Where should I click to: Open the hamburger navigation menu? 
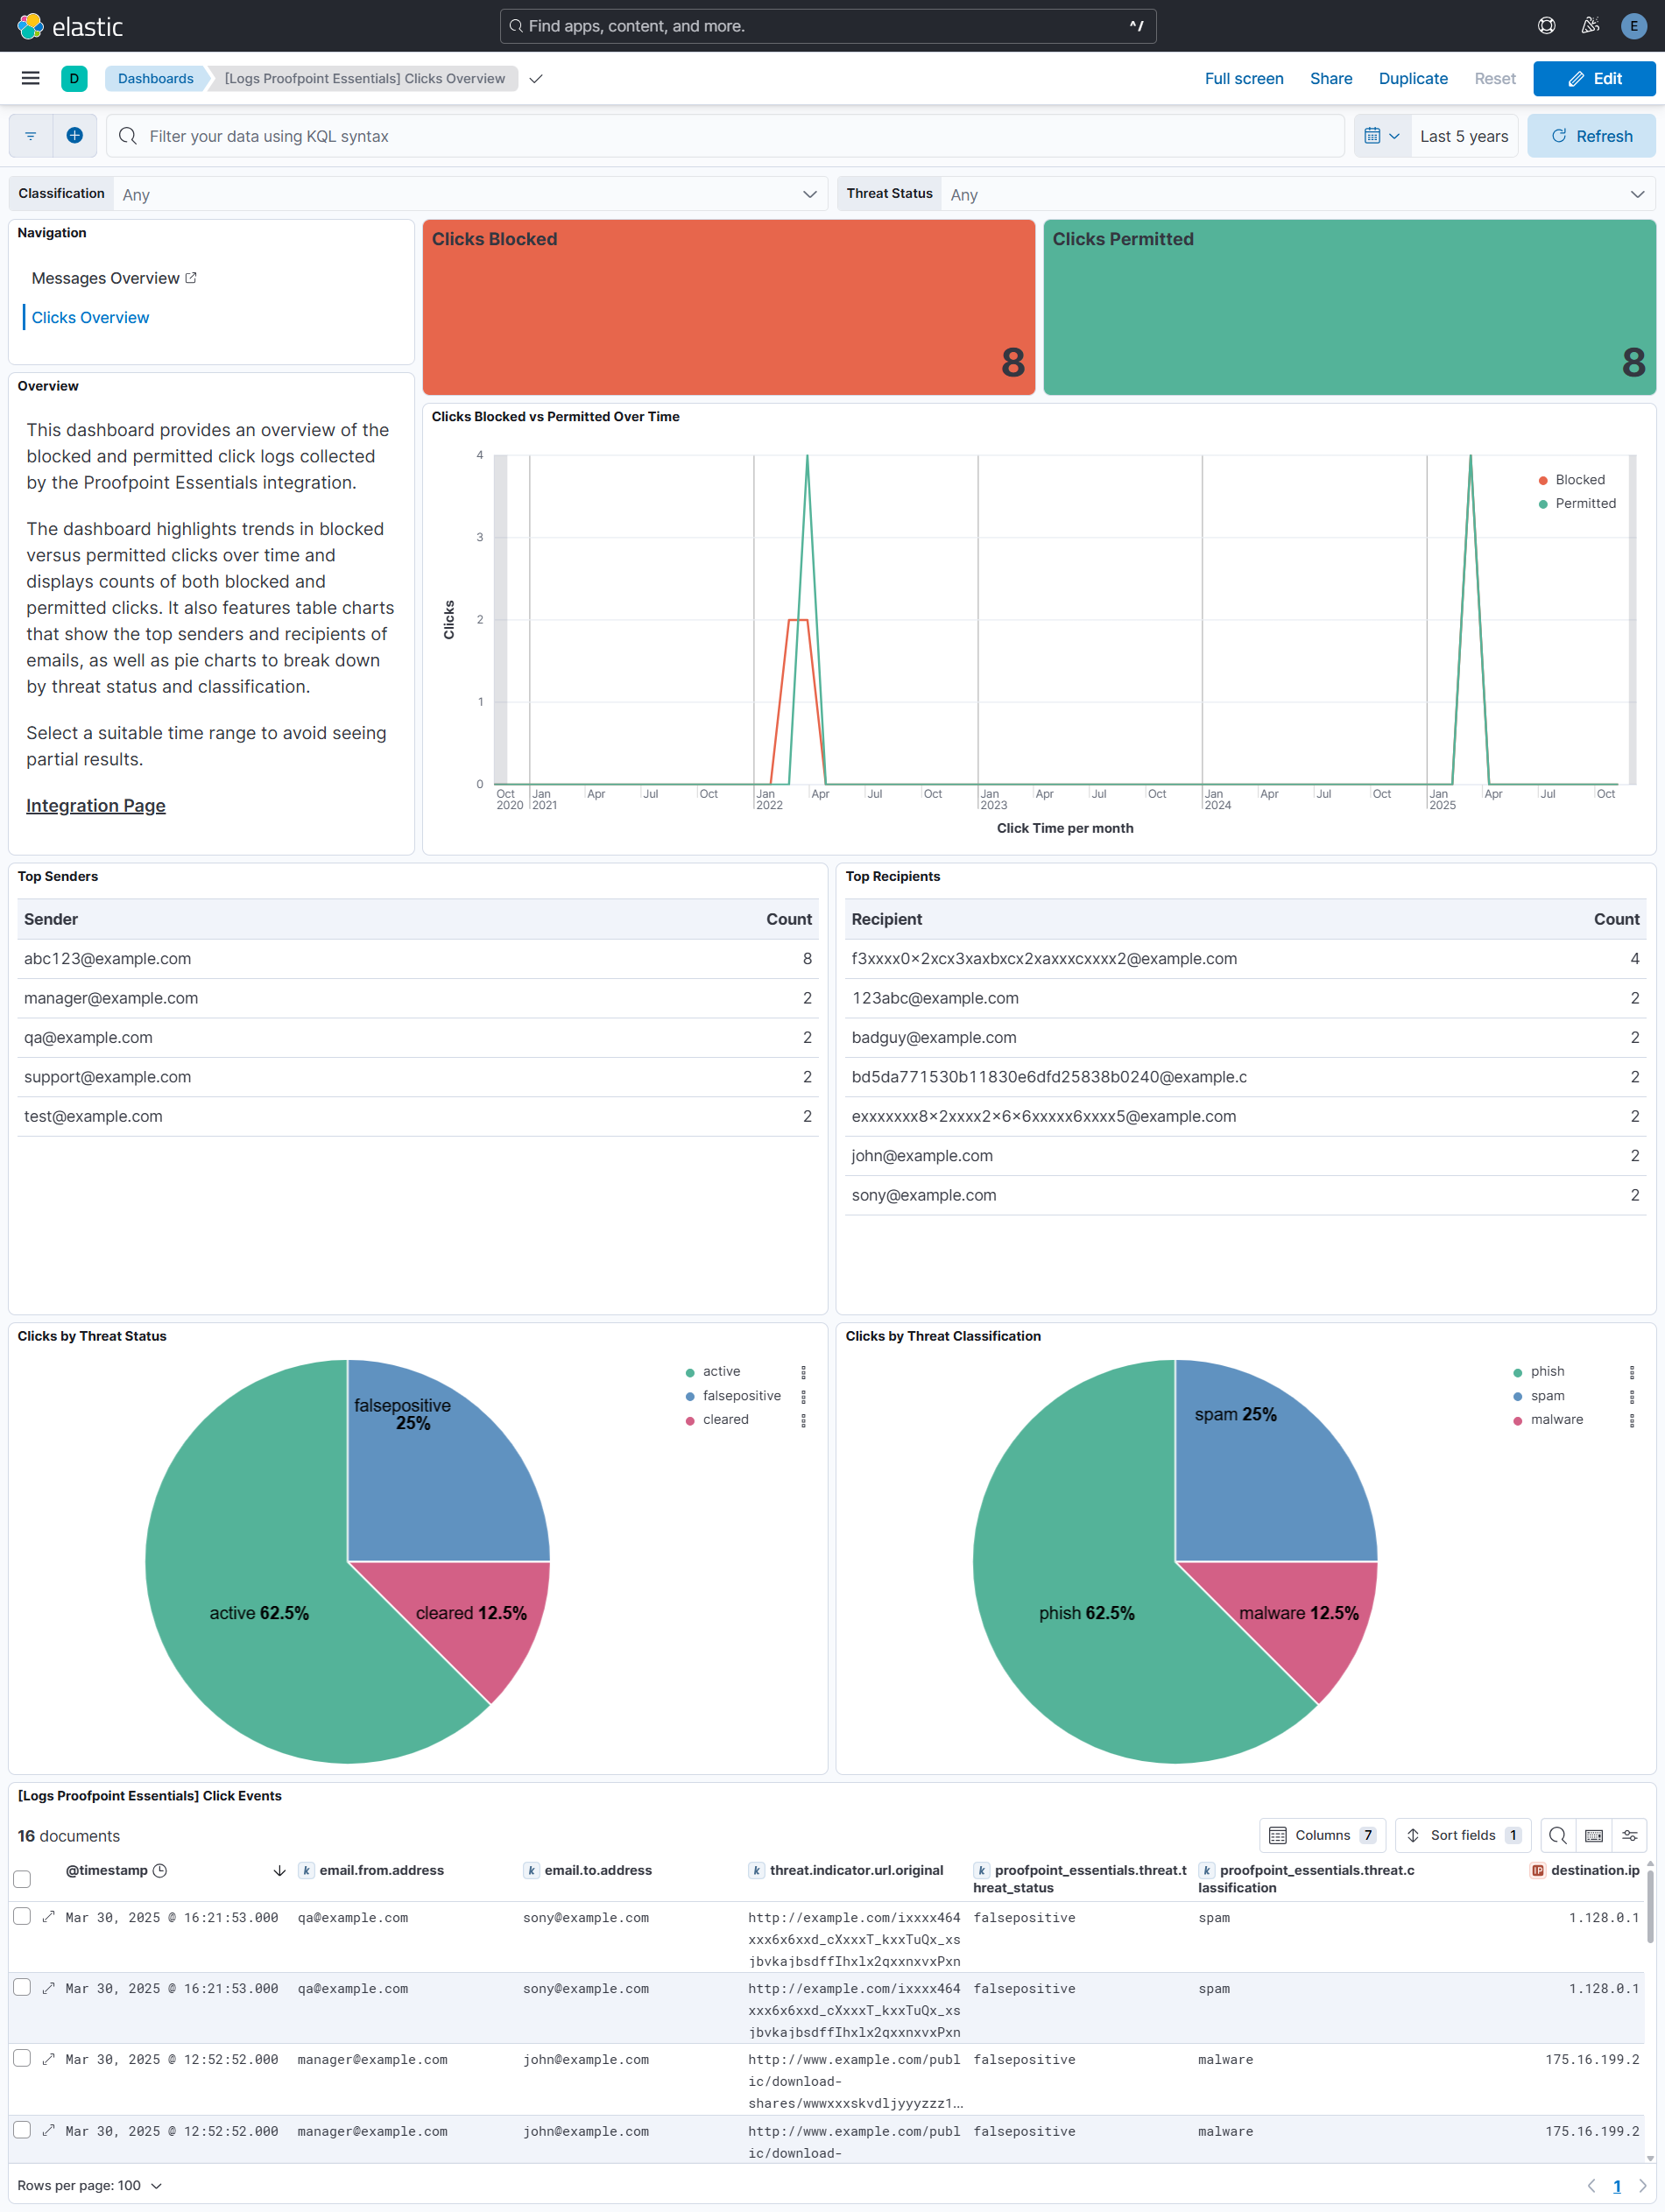(x=30, y=78)
